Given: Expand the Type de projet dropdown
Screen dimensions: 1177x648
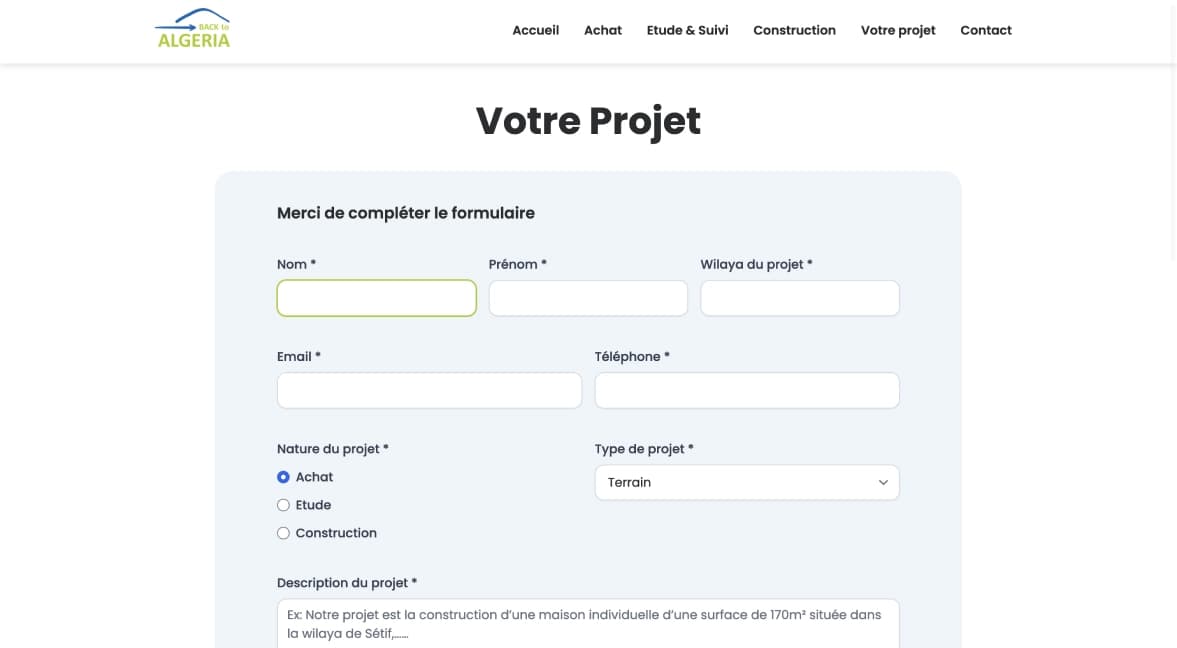Looking at the screenshot, I should 747,482.
